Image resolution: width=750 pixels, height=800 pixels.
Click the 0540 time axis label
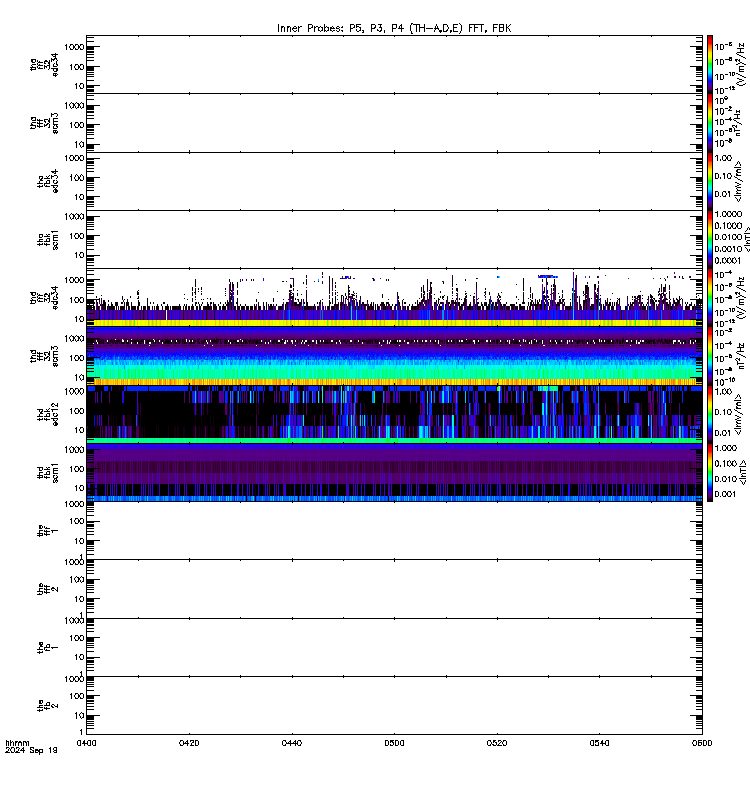point(599,743)
